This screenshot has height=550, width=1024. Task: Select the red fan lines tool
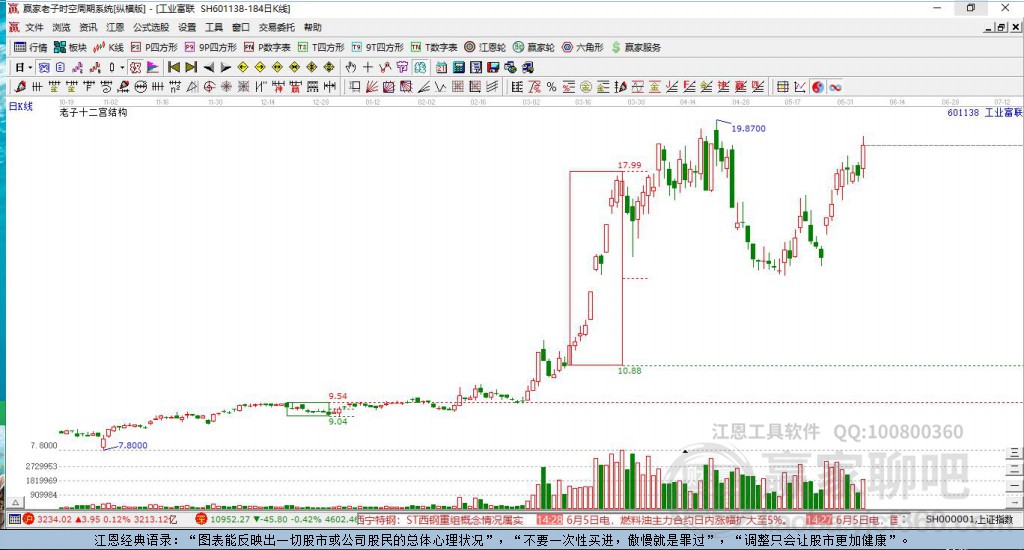tap(372, 87)
